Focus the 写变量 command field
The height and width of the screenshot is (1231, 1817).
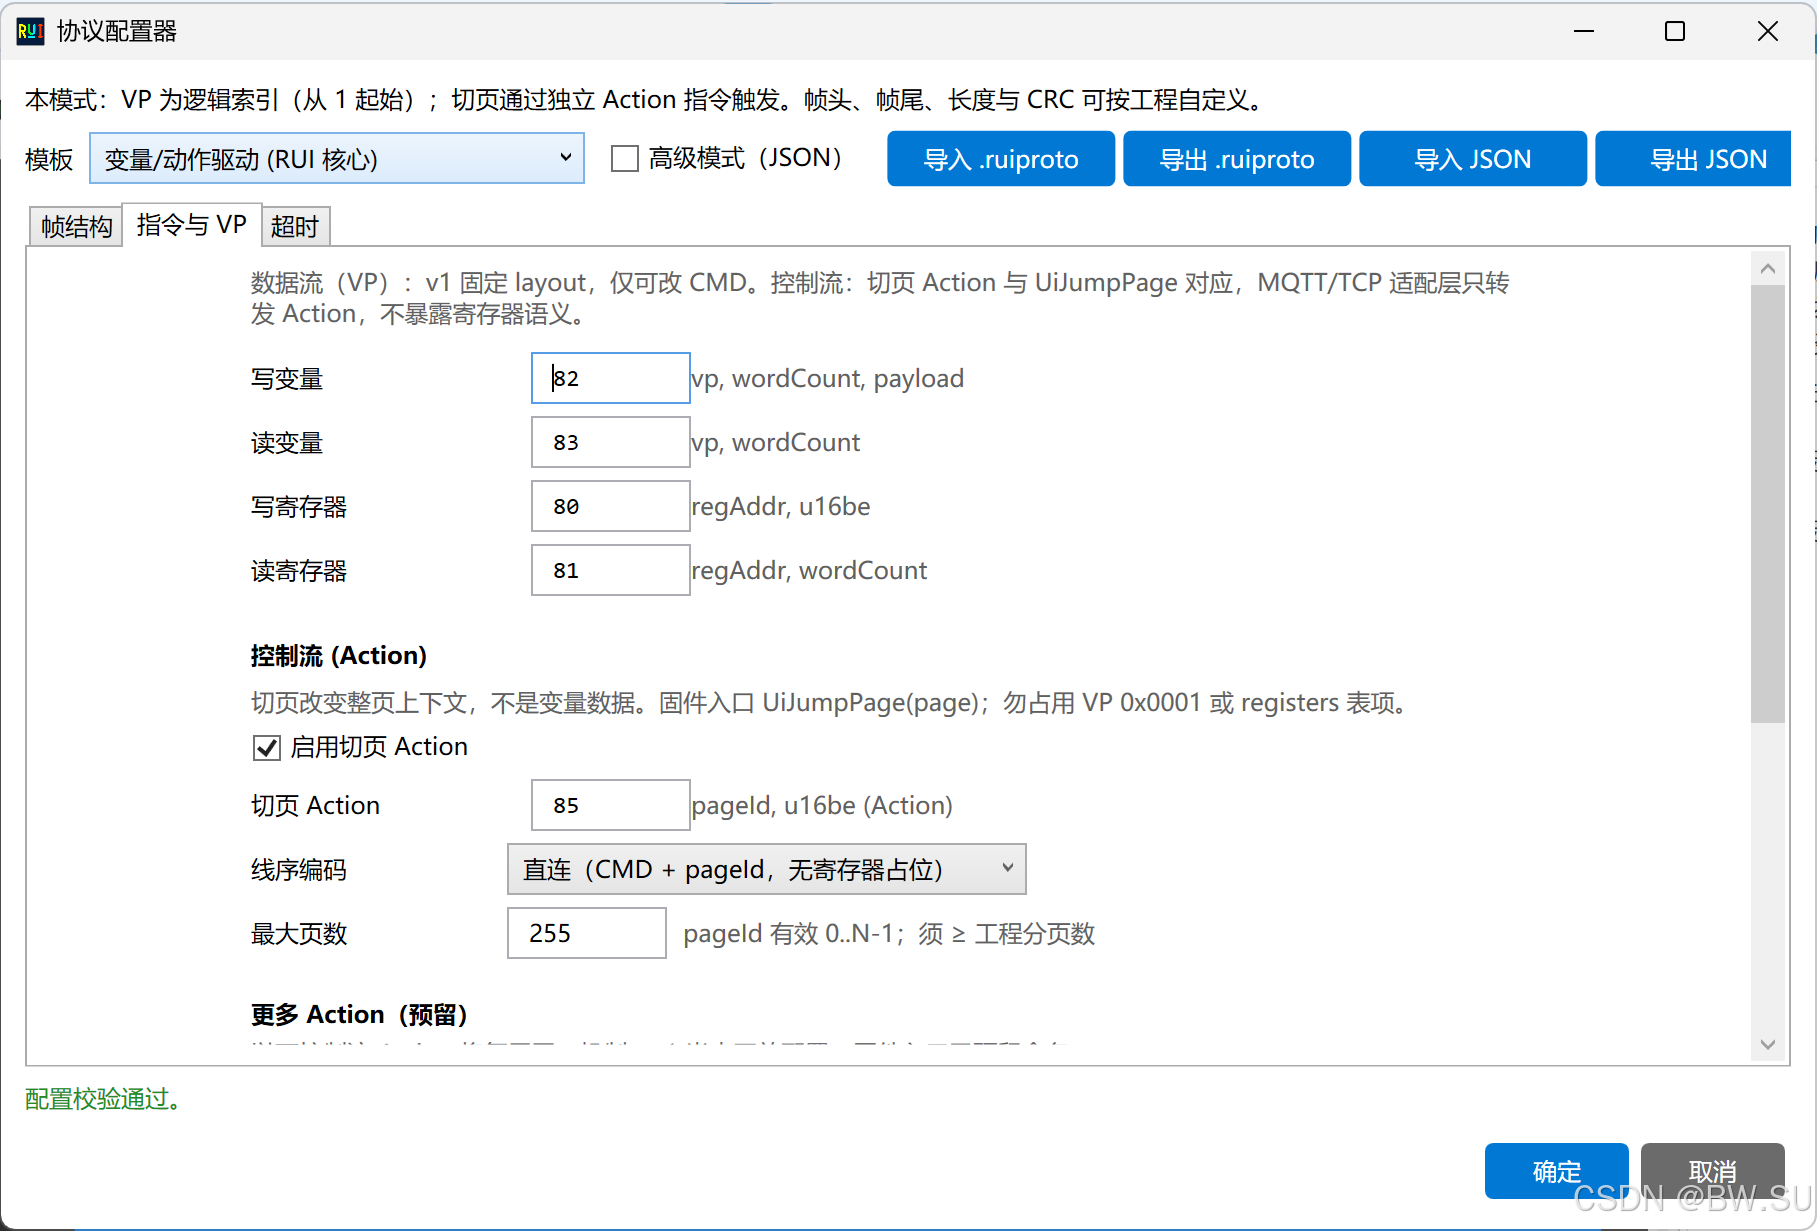[611, 378]
